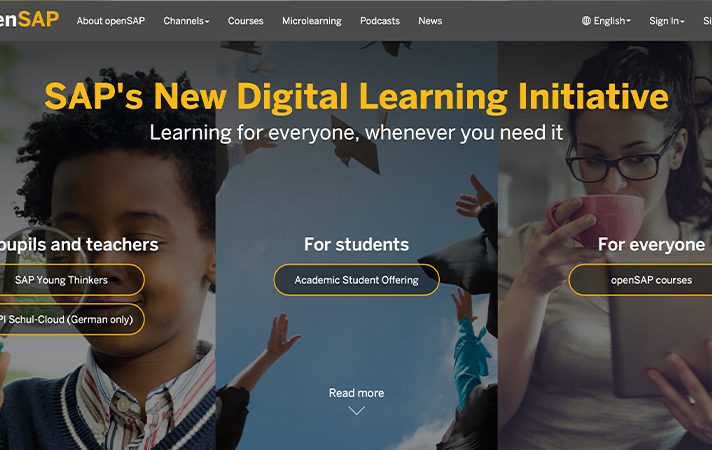This screenshot has height=450, width=712.
Task: Click the Read more link
Action: pyautogui.click(x=356, y=393)
